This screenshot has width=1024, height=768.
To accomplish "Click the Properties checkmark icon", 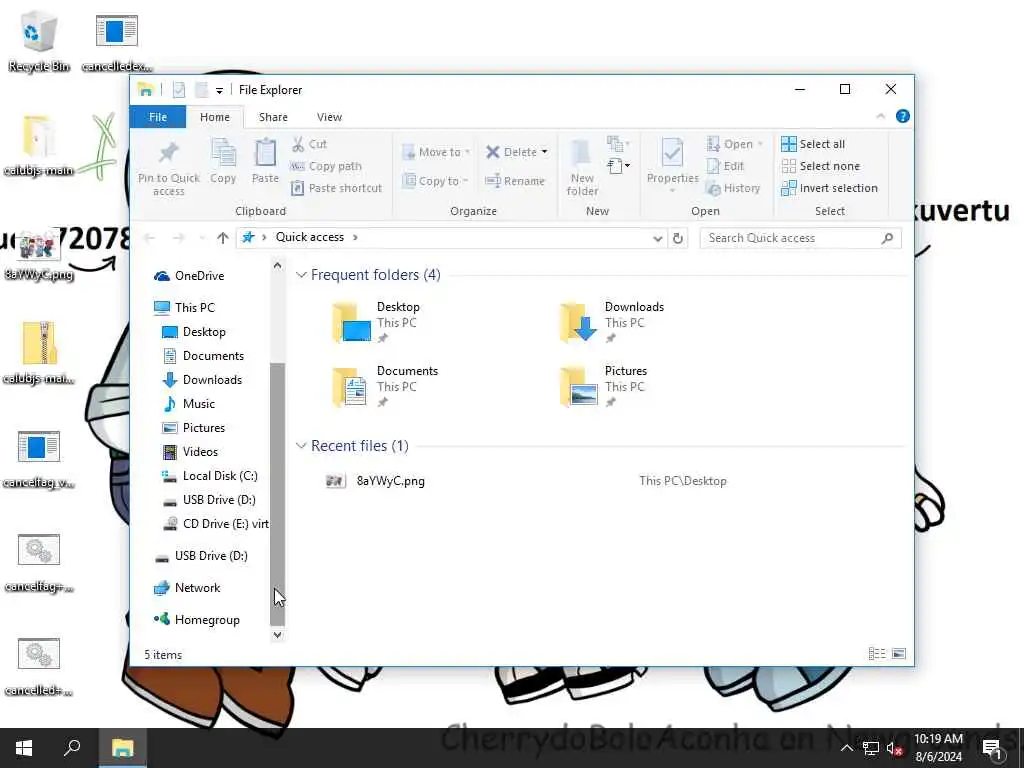I will point(672,153).
